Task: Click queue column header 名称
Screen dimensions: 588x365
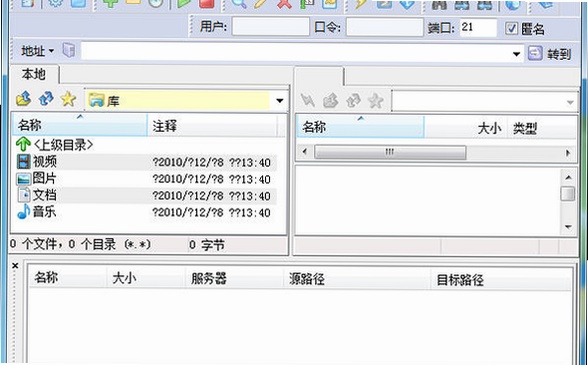Action: pos(68,278)
